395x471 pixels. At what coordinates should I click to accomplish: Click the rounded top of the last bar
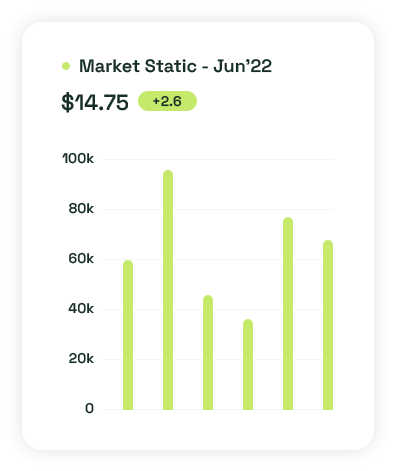[328, 245]
